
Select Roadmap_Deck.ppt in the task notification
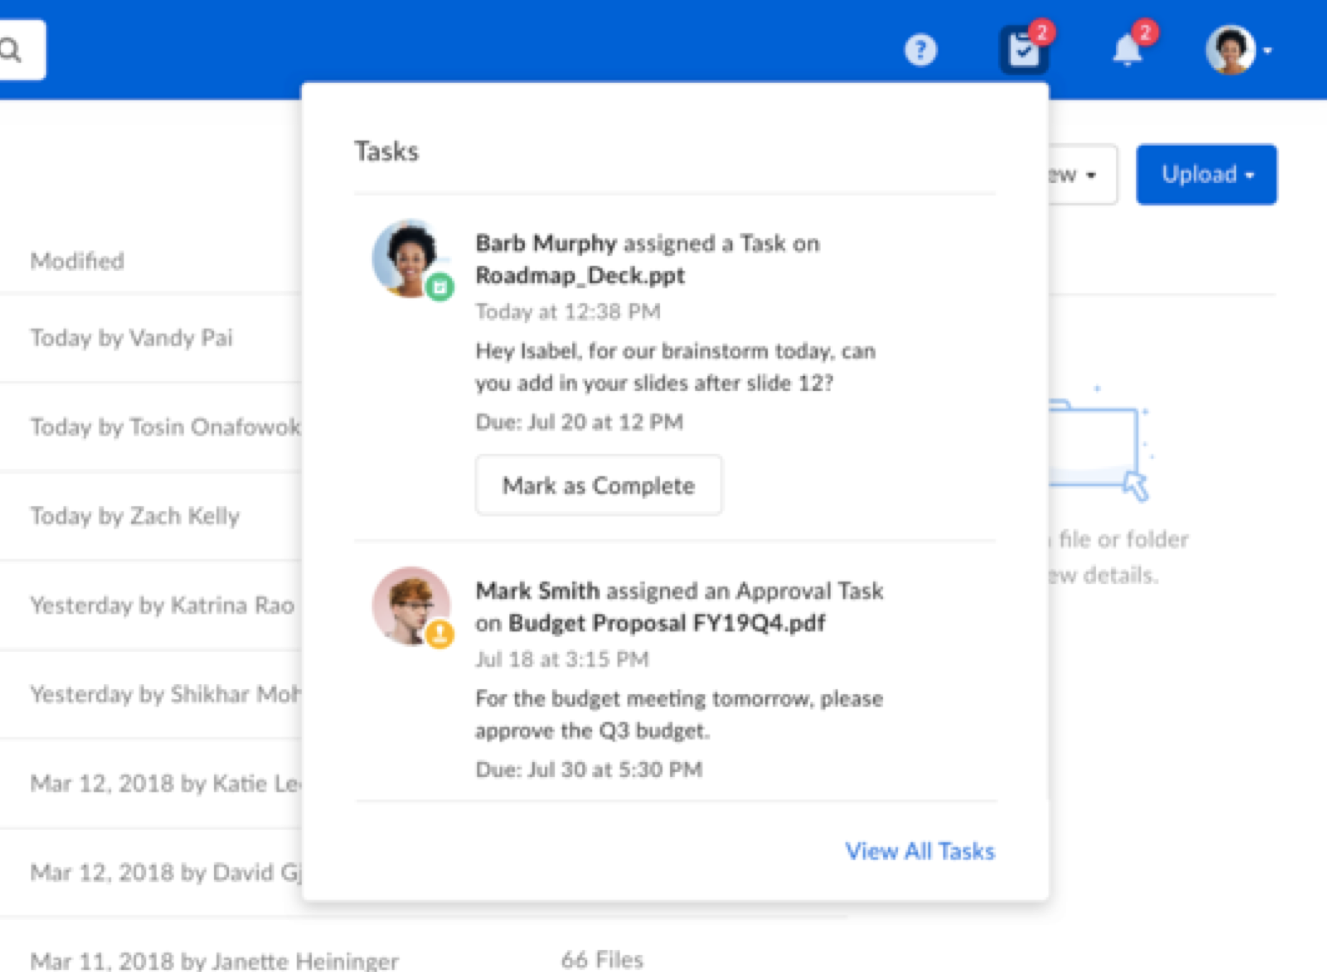[x=579, y=275]
